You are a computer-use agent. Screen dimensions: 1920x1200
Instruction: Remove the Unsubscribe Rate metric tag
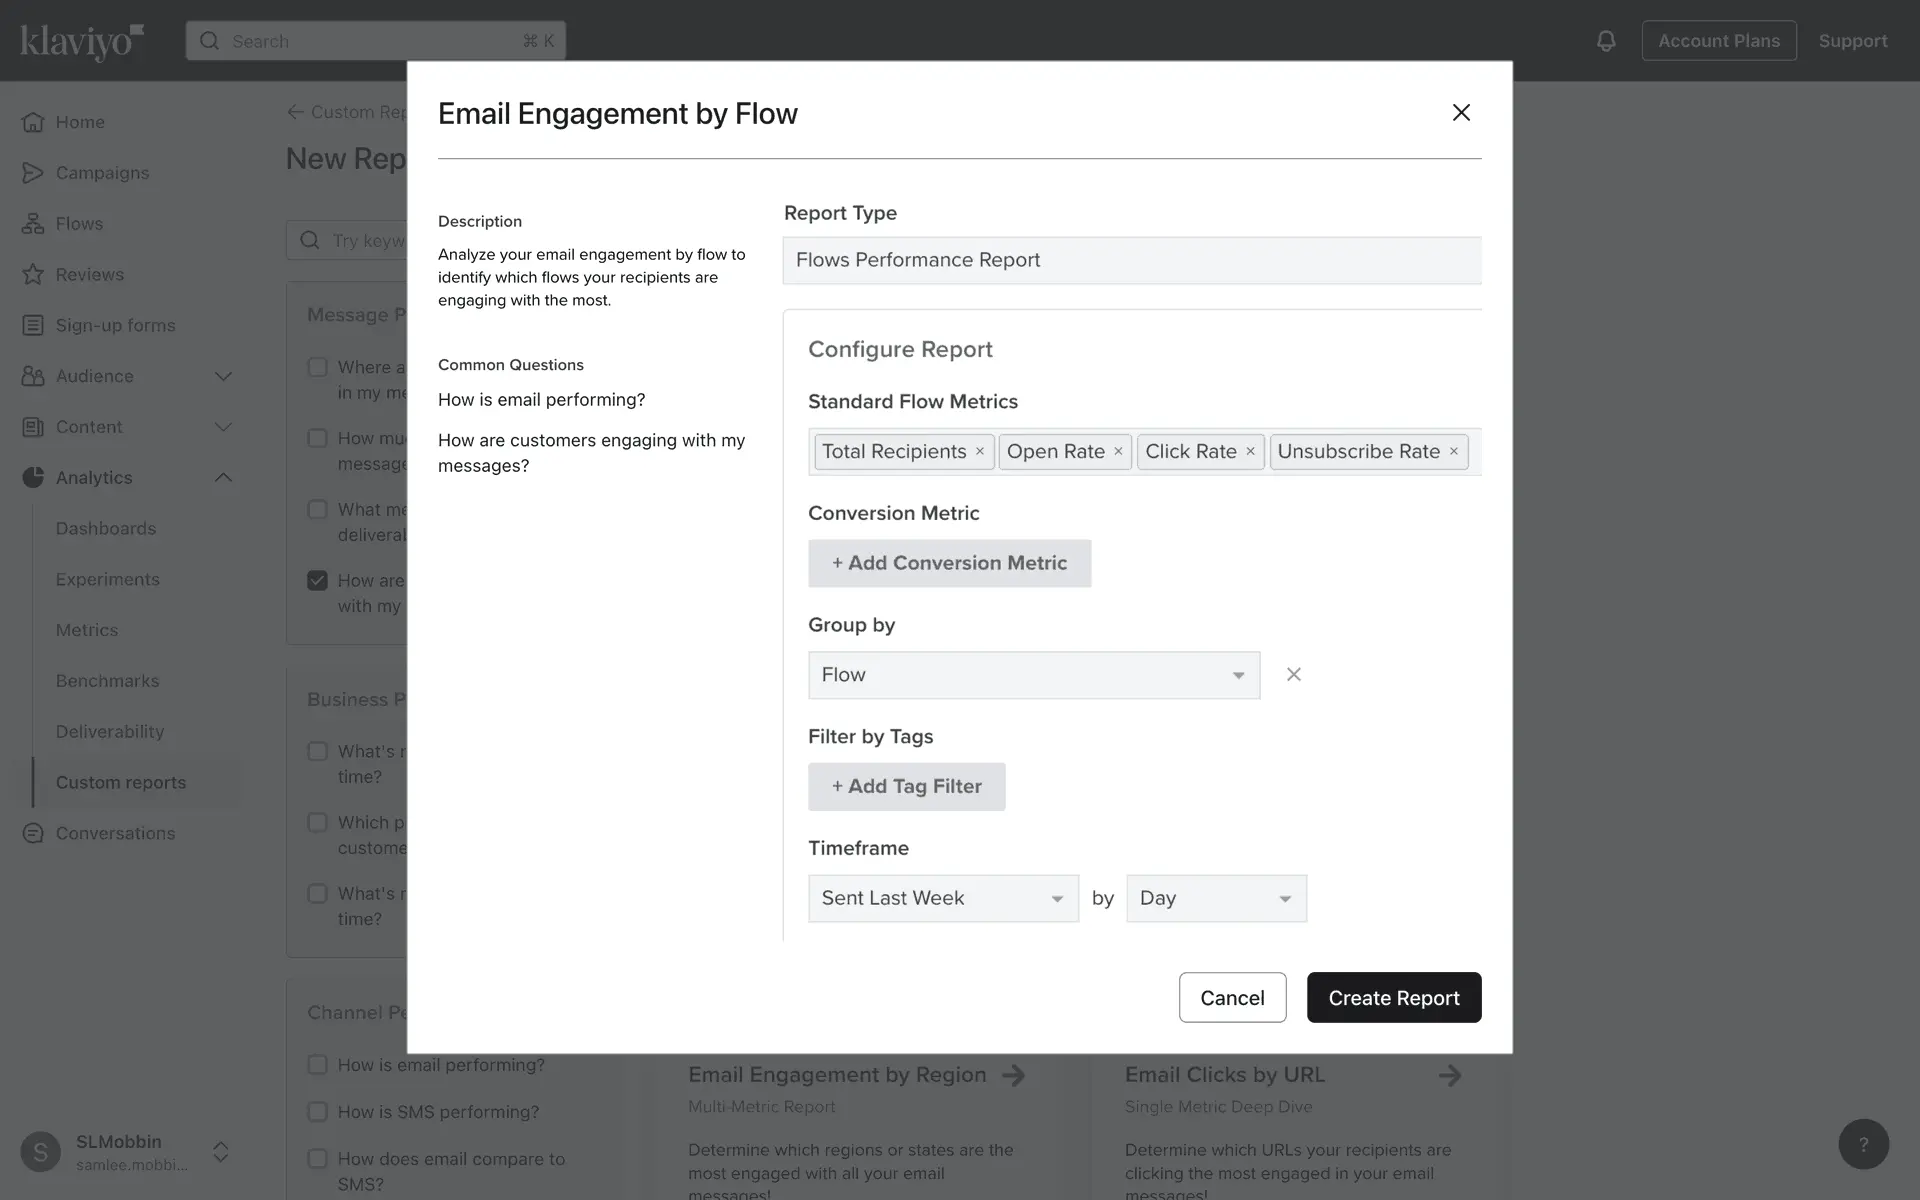1454,452
